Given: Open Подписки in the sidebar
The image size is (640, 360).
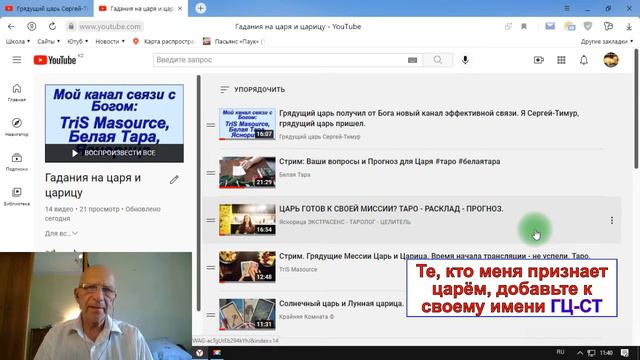Looking at the screenshot, I should pos(17,162).
